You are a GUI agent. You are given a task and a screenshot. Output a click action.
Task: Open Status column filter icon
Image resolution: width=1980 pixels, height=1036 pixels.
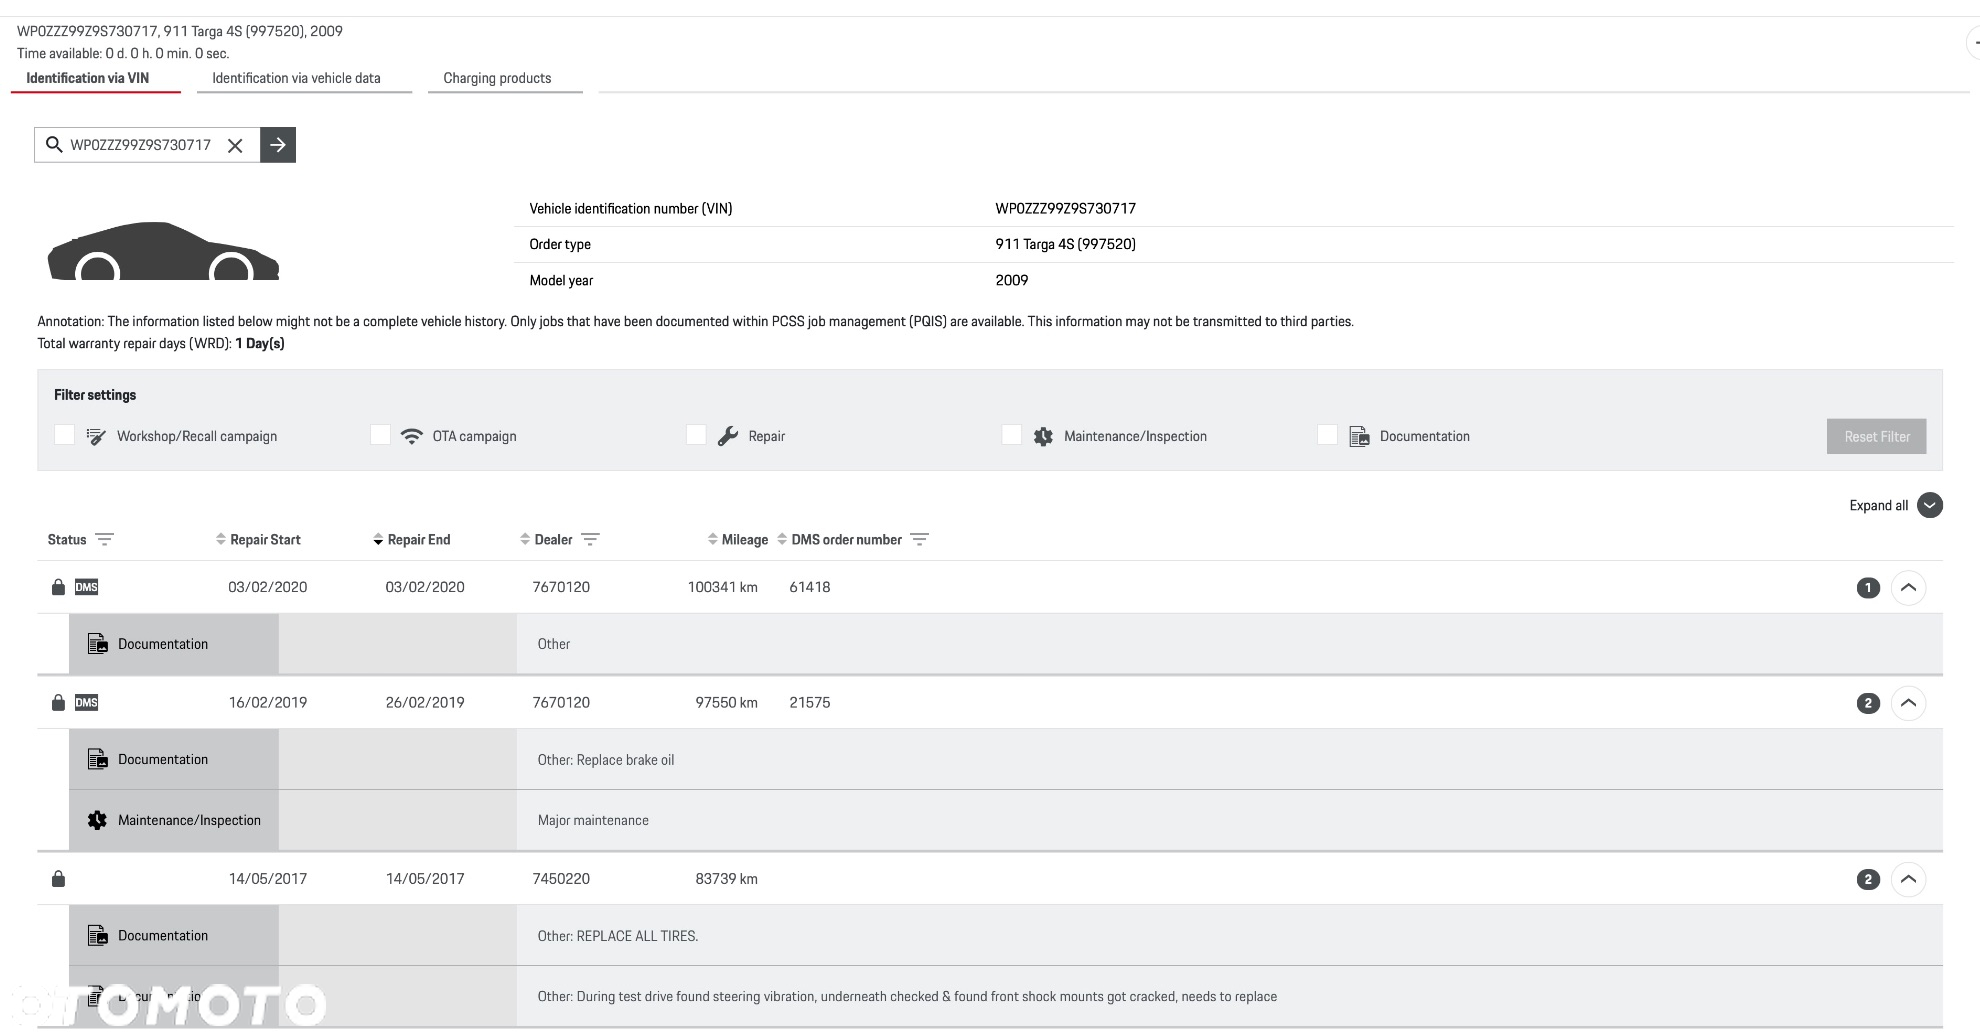(104, 540)
